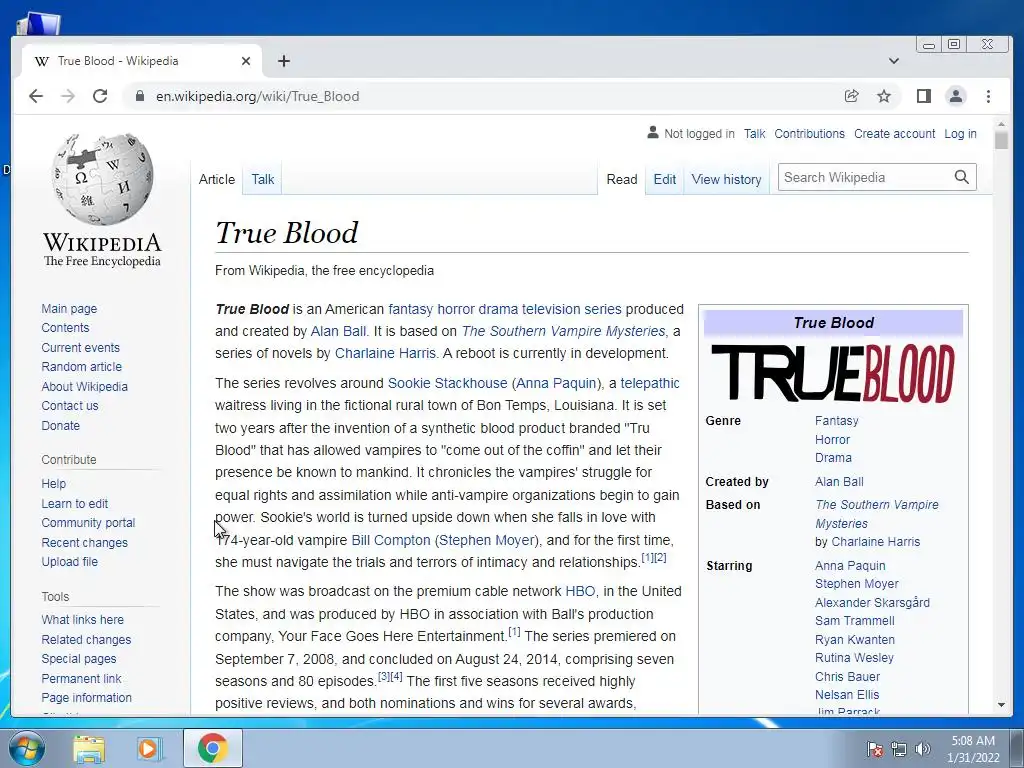Click the True Blood logo image
The height and width of the screenshot is (768, 1024).
click(x=833, y=372)
